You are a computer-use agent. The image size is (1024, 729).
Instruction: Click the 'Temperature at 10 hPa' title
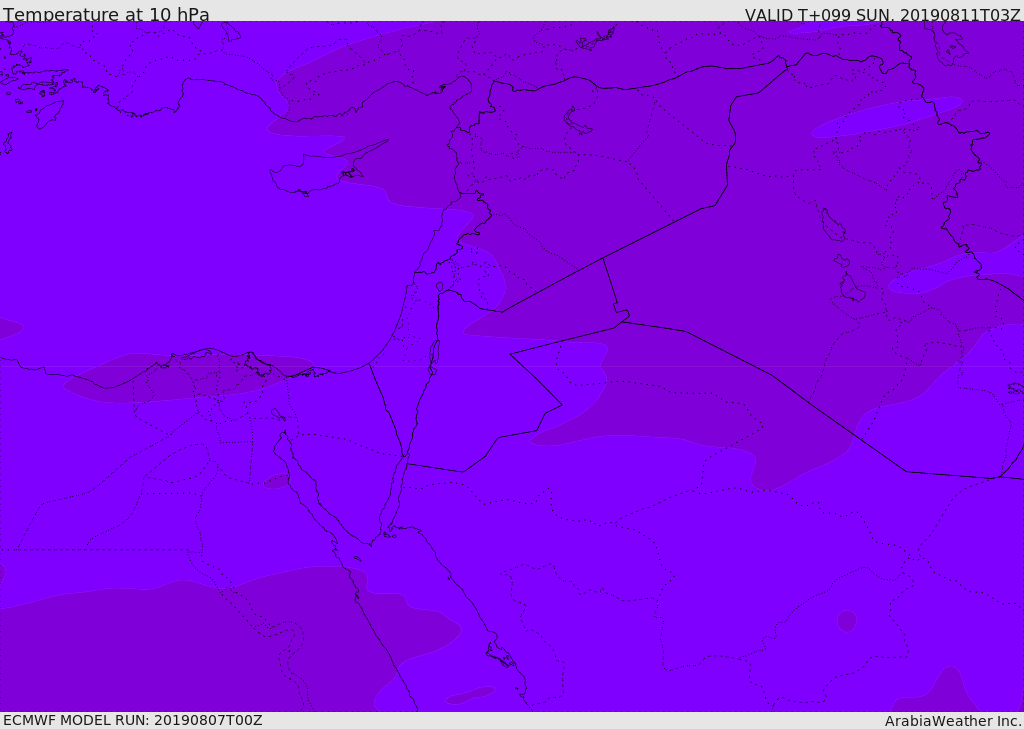(106, 14)
